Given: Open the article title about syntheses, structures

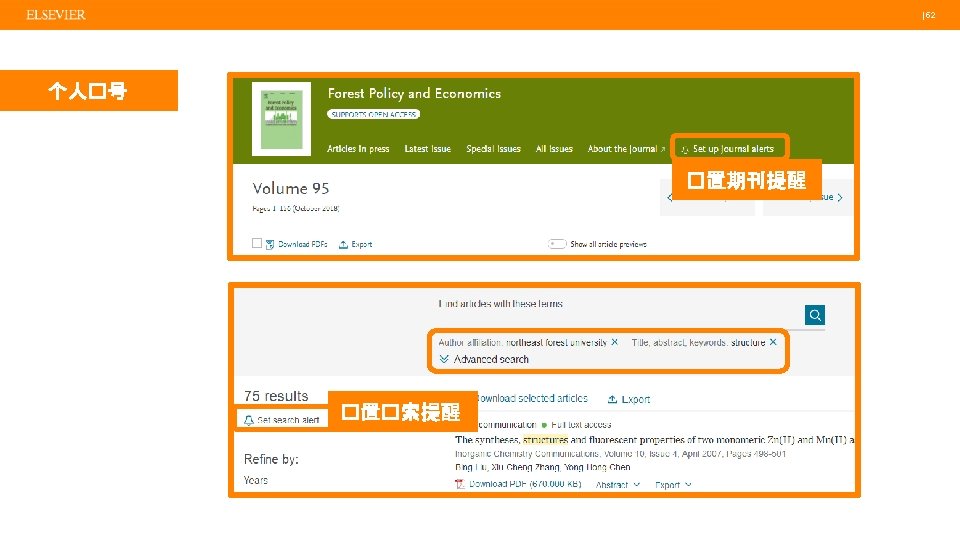Looking at the screenshot, I should pos(654,440).
